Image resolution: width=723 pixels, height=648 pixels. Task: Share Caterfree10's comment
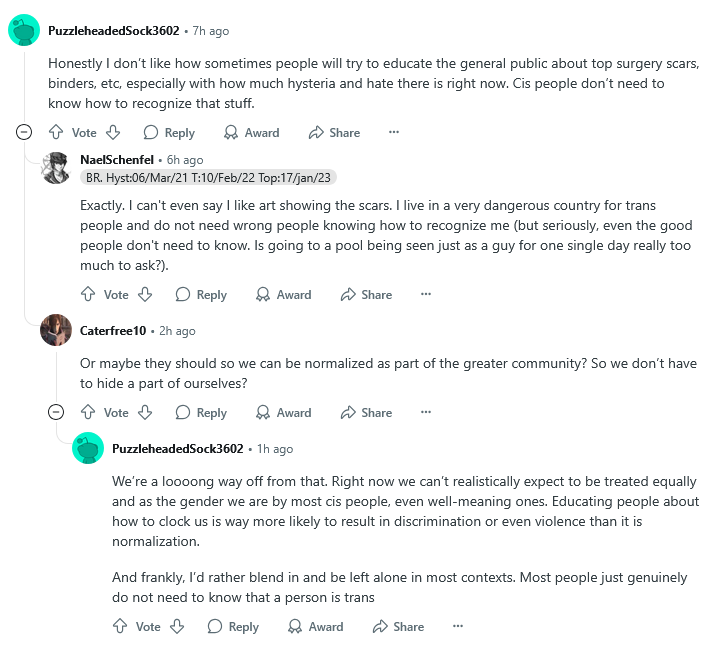tap(366, 412)
